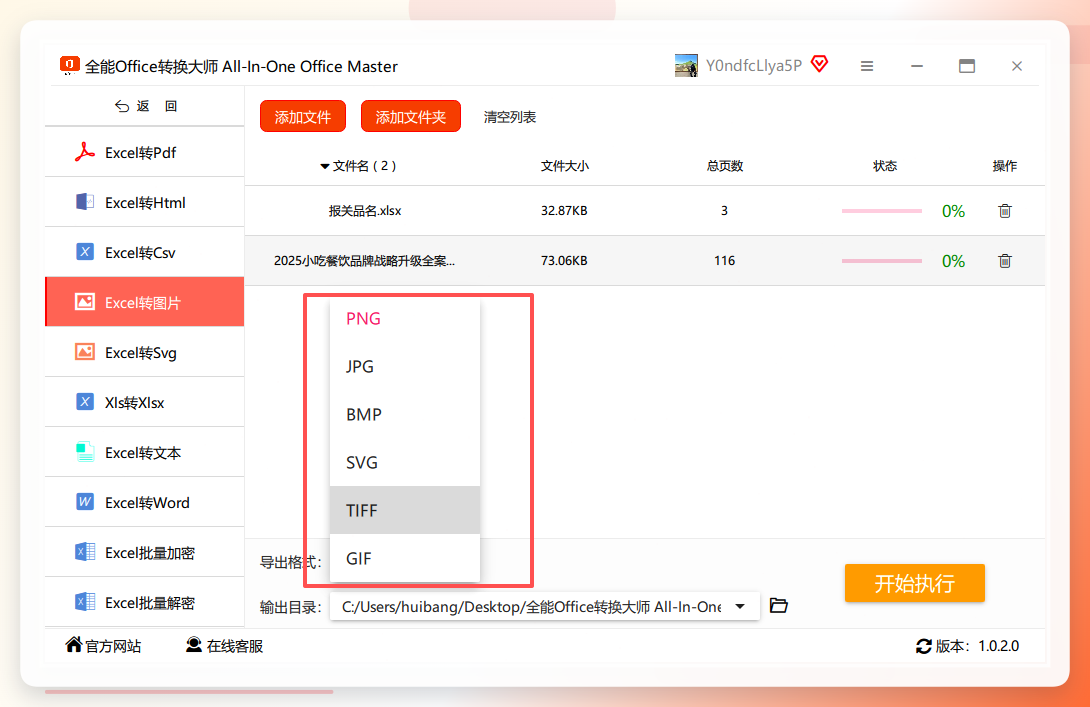The image size is (1090, 707).
Task: Click the progress bar for 报关品名.xlsx
Action: tap(881, 211)
